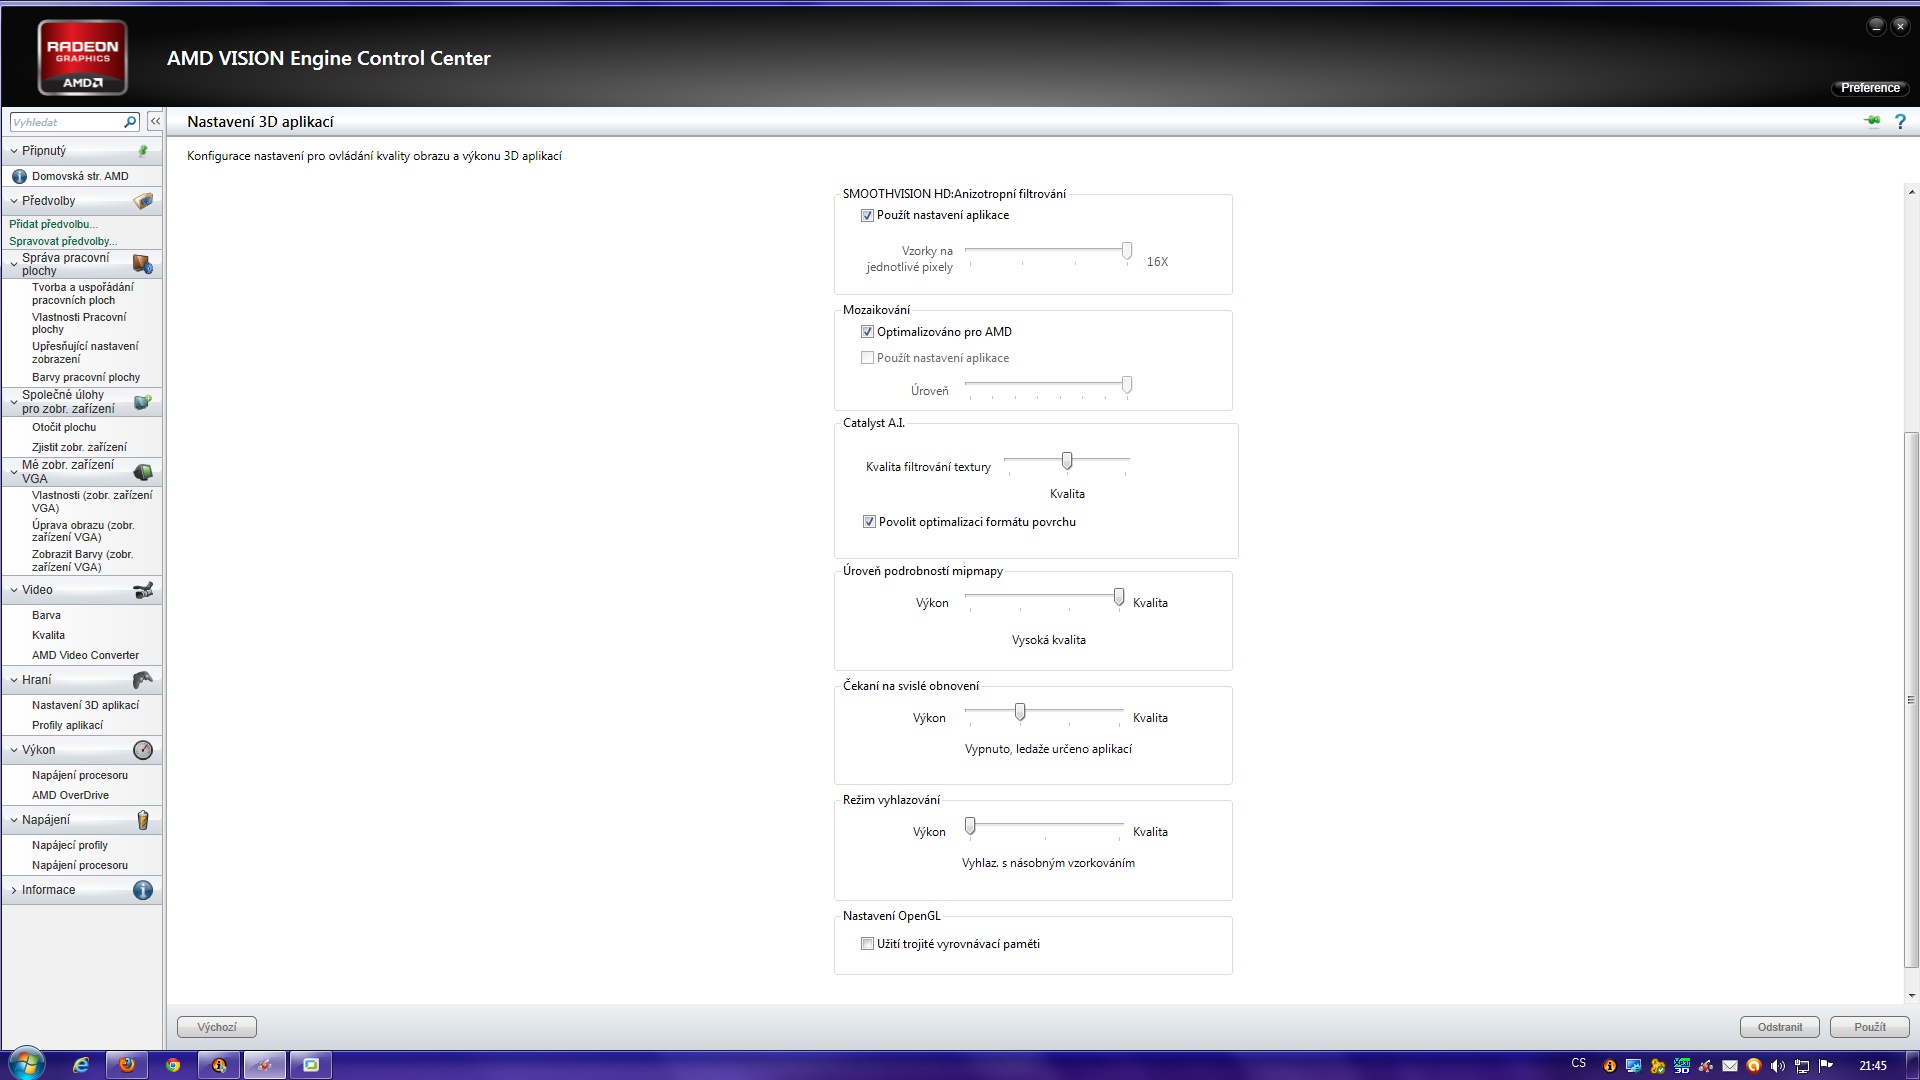Open Firefox from the taskbar
This screenshot has height=1080, width=1920.
coord(127,1065)
